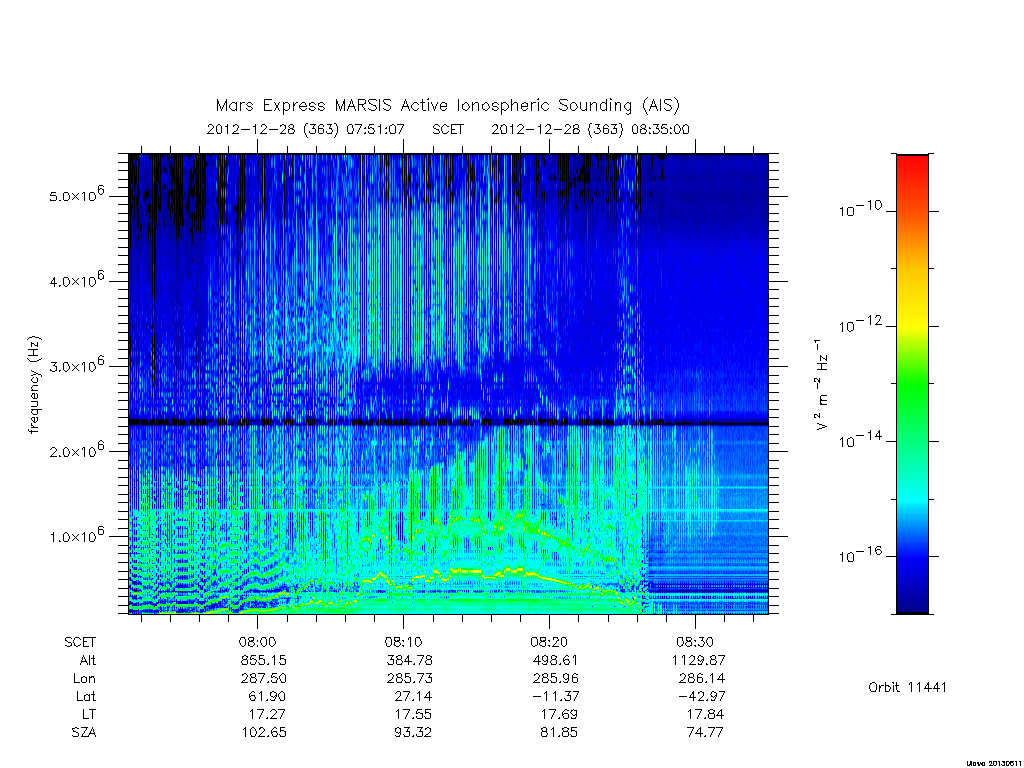Click the end time 08:35:00 label

click(660, 129)
